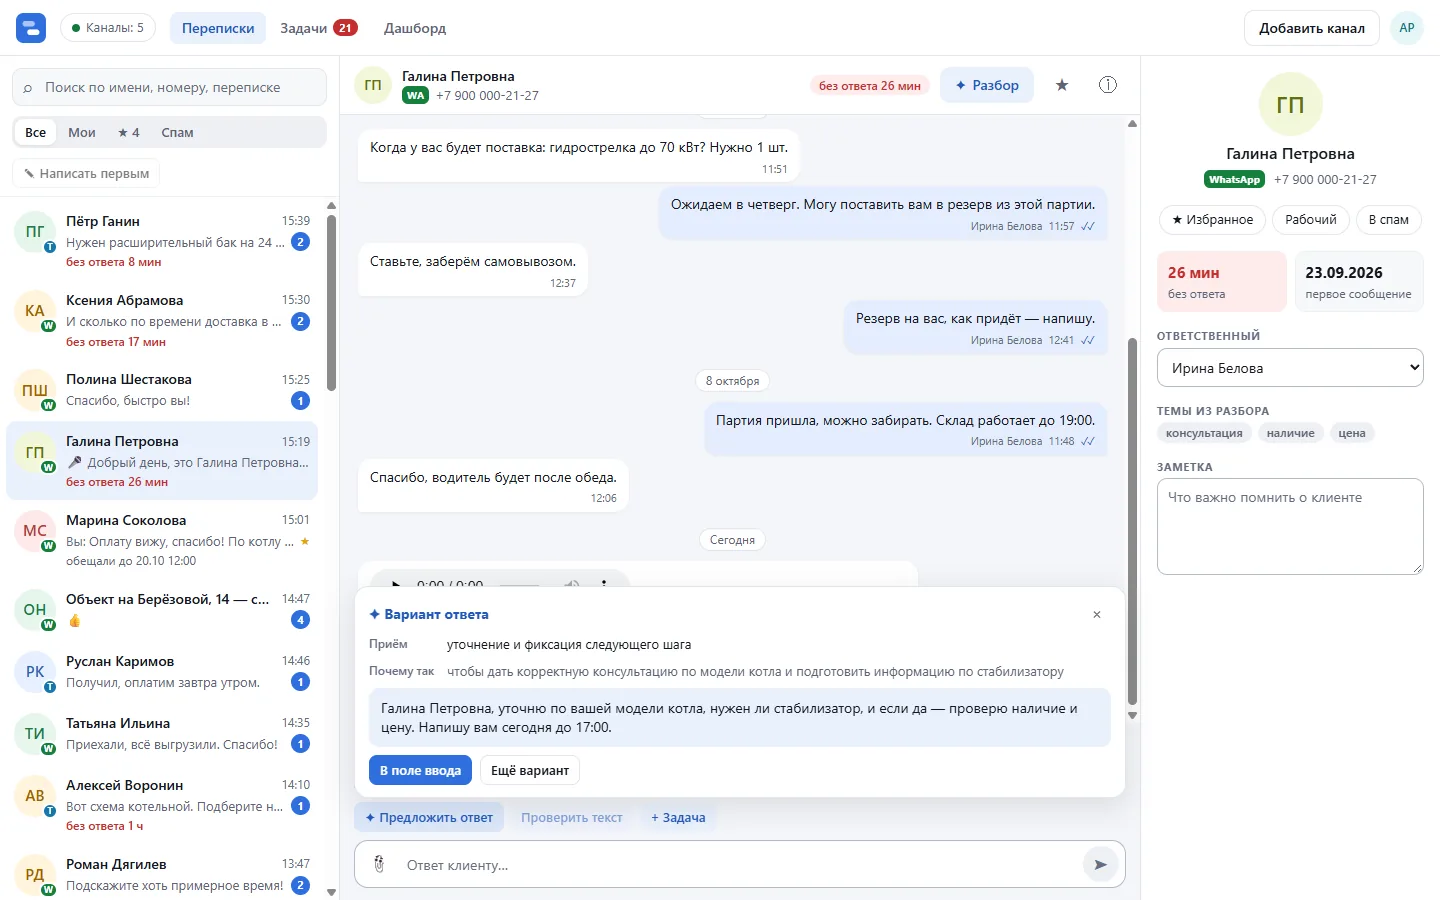Request another suggestion with Ещё вариант
The image size is (1440, 900).
530,770
